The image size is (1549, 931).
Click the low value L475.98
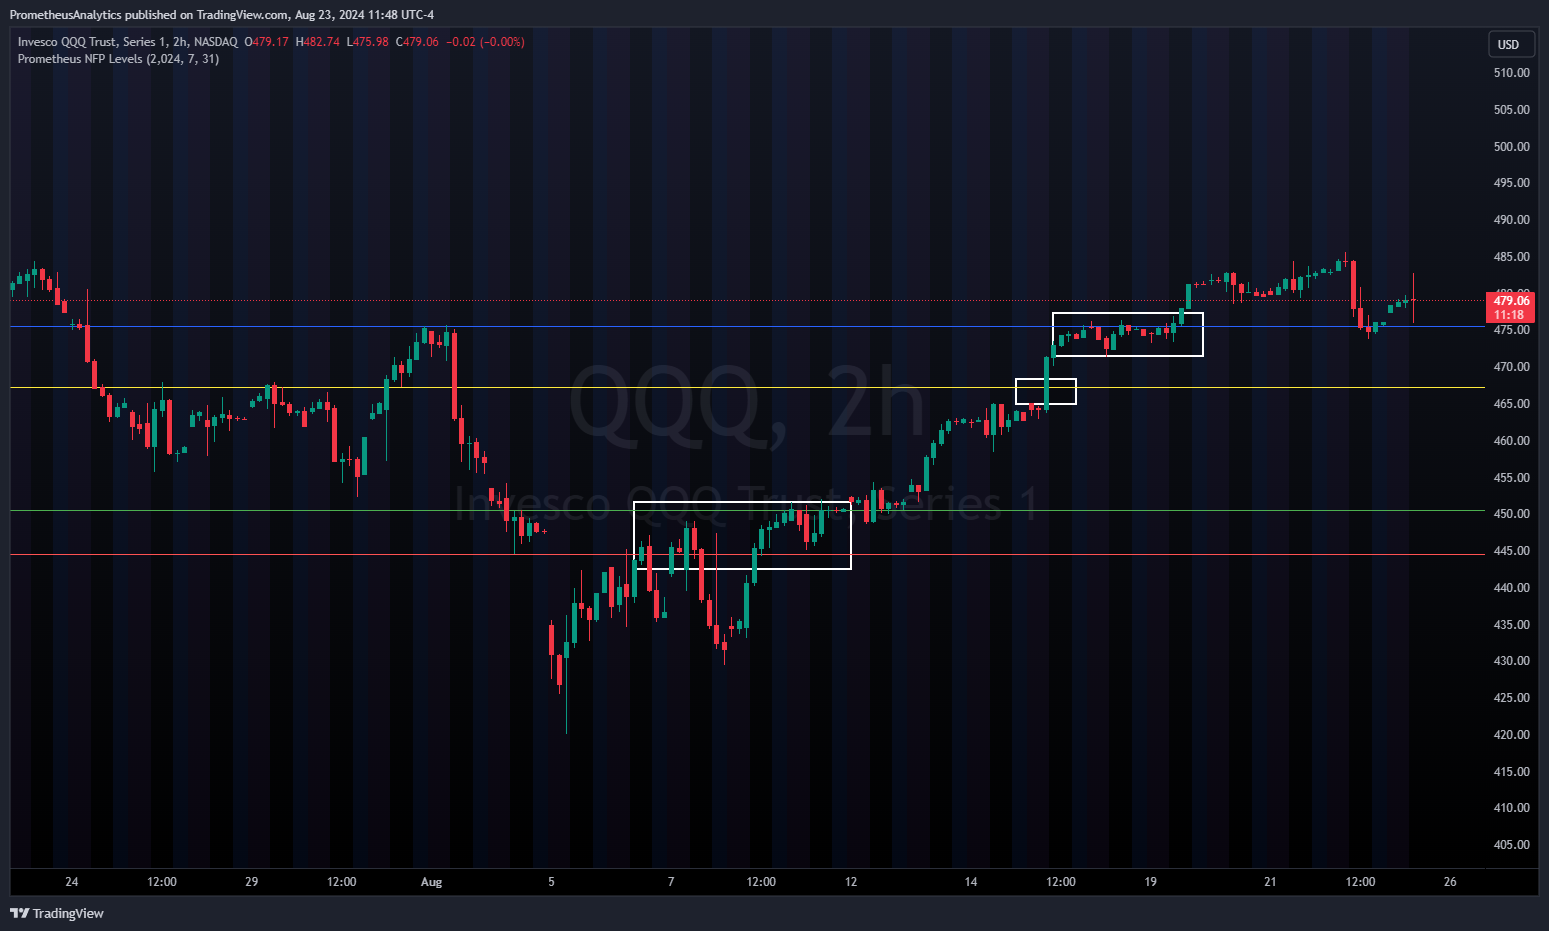tap(368, 42)
